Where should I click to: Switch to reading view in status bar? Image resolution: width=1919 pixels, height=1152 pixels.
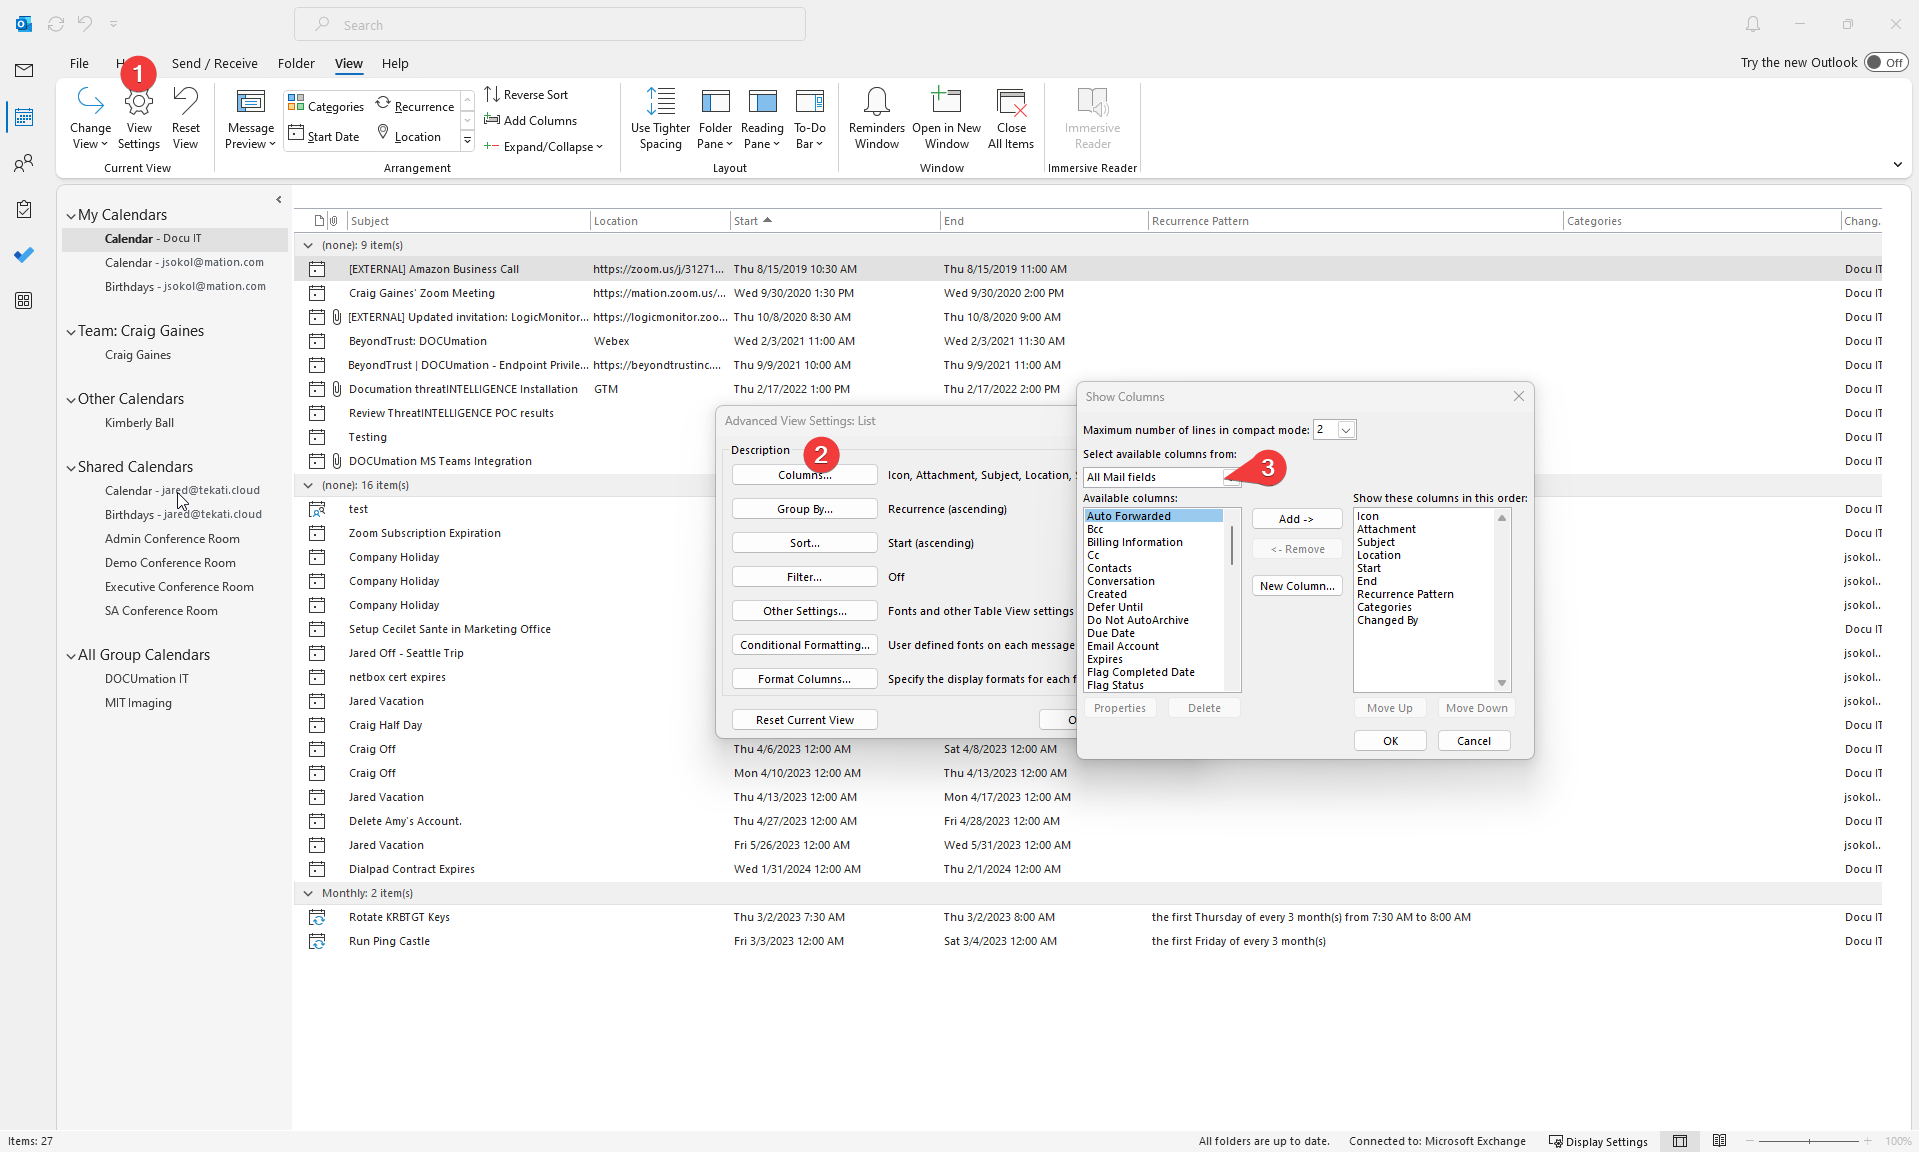click(x=1719, y=1141)
